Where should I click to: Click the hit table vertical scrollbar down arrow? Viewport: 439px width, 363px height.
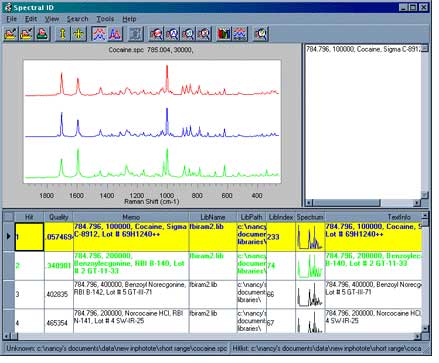pyautogui.click(x=425, y=328)
